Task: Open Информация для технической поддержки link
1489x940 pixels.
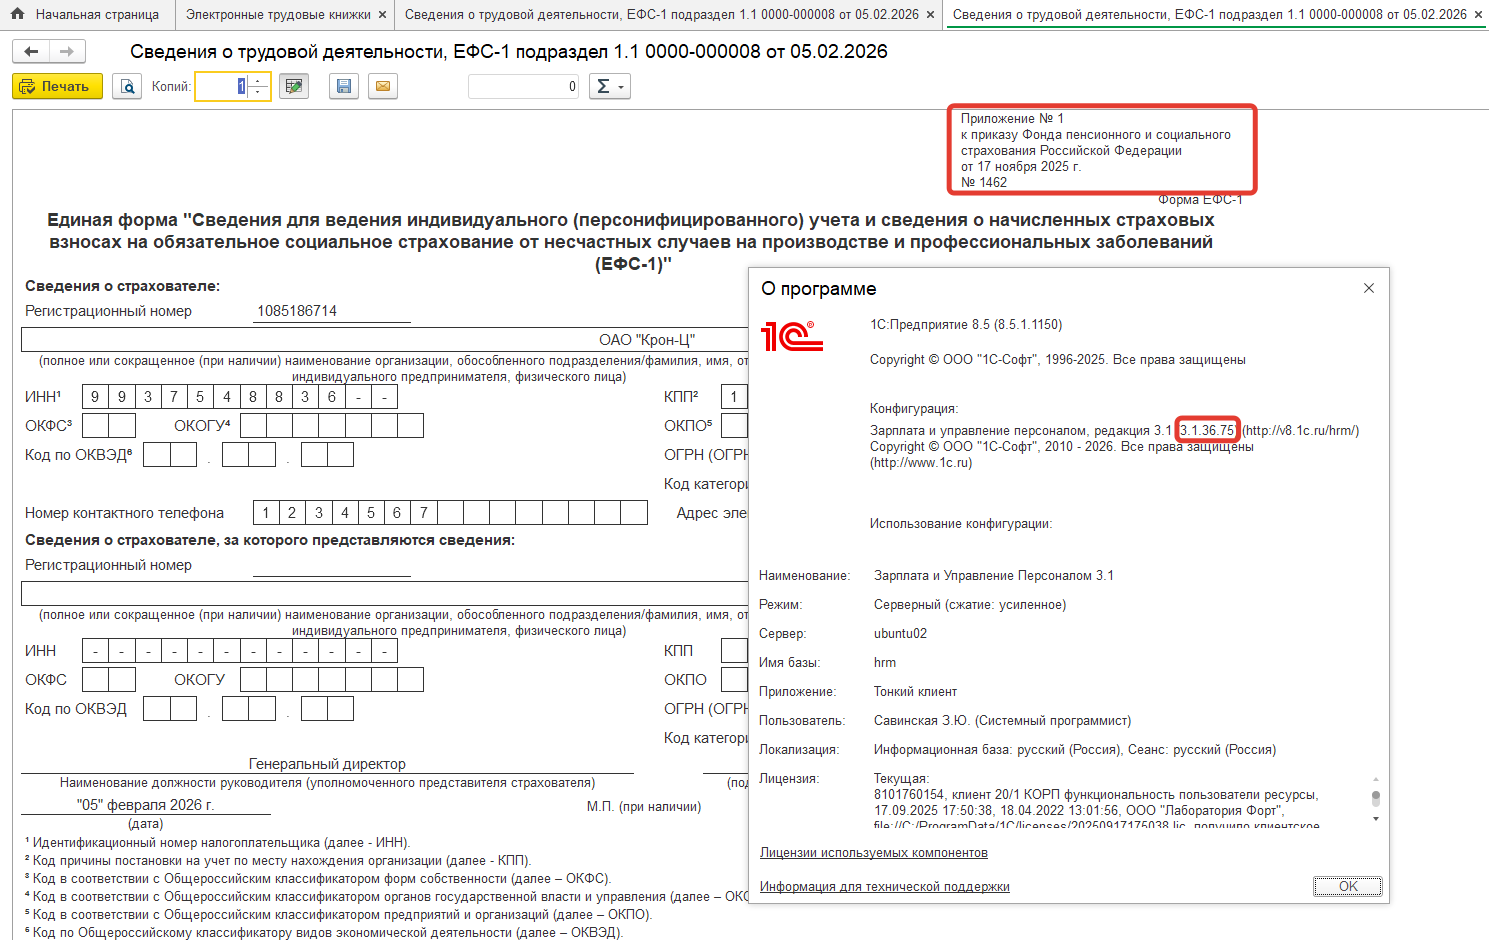Action: (x=884, y=887)
